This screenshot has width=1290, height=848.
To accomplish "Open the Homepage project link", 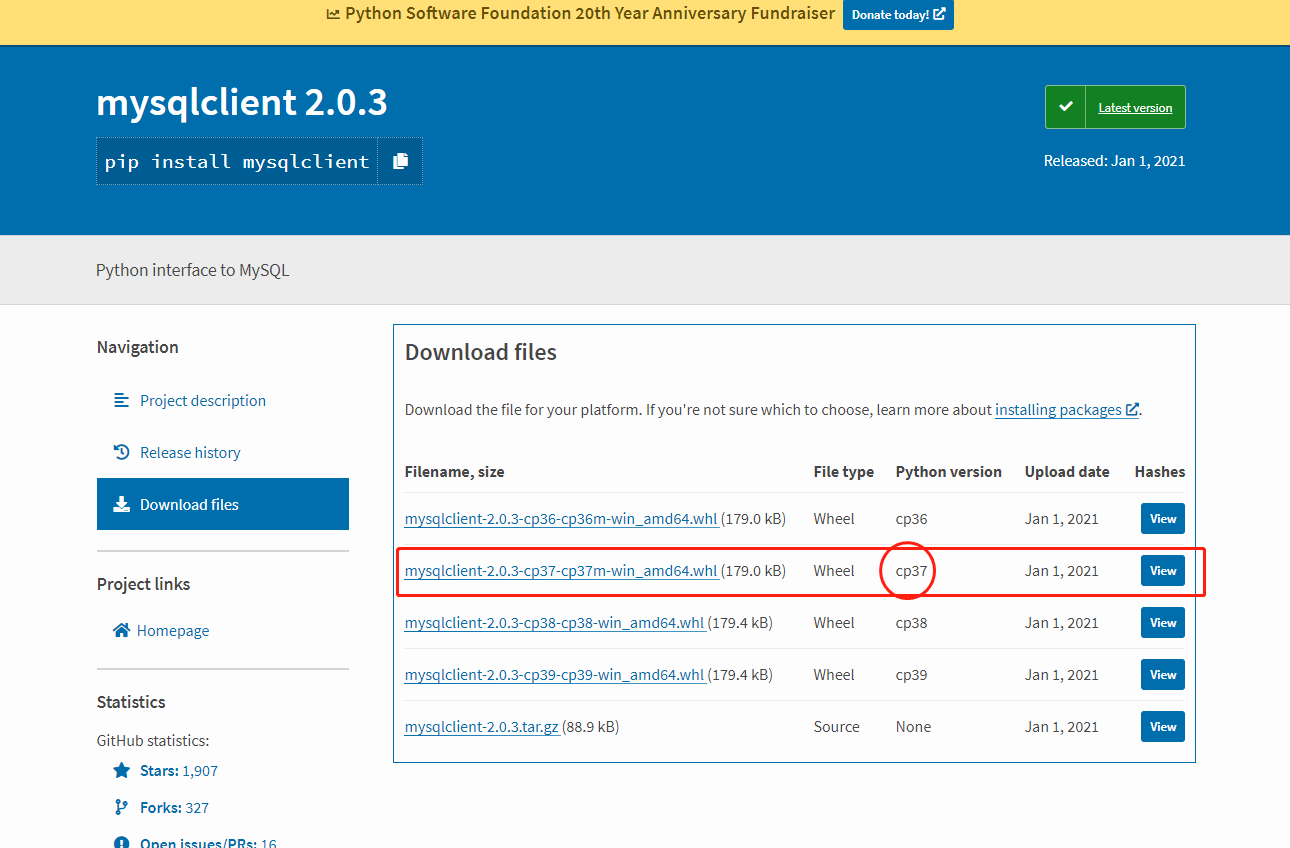I will (173, 630).
